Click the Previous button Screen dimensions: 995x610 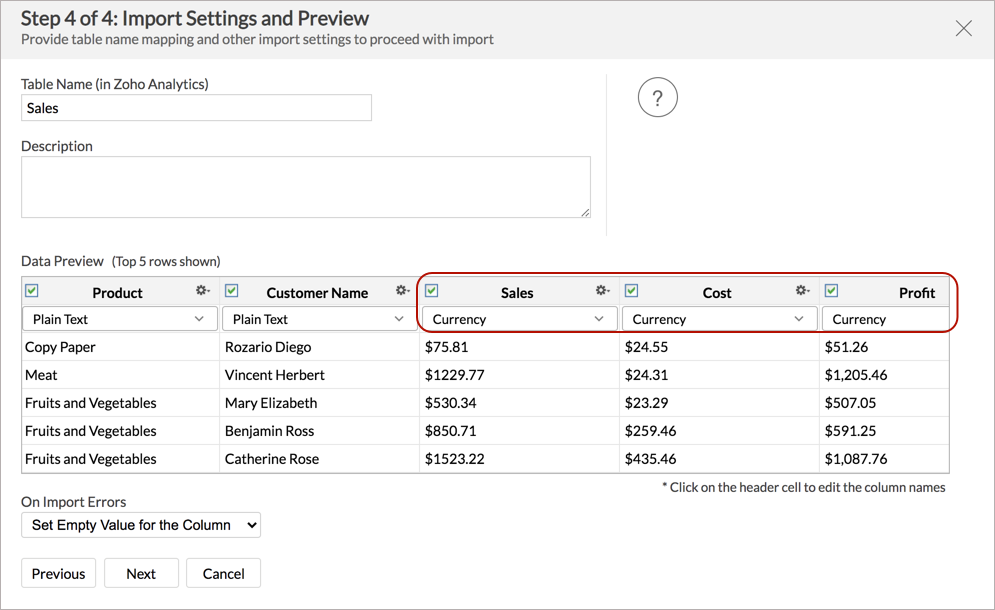tap(58, 573)
